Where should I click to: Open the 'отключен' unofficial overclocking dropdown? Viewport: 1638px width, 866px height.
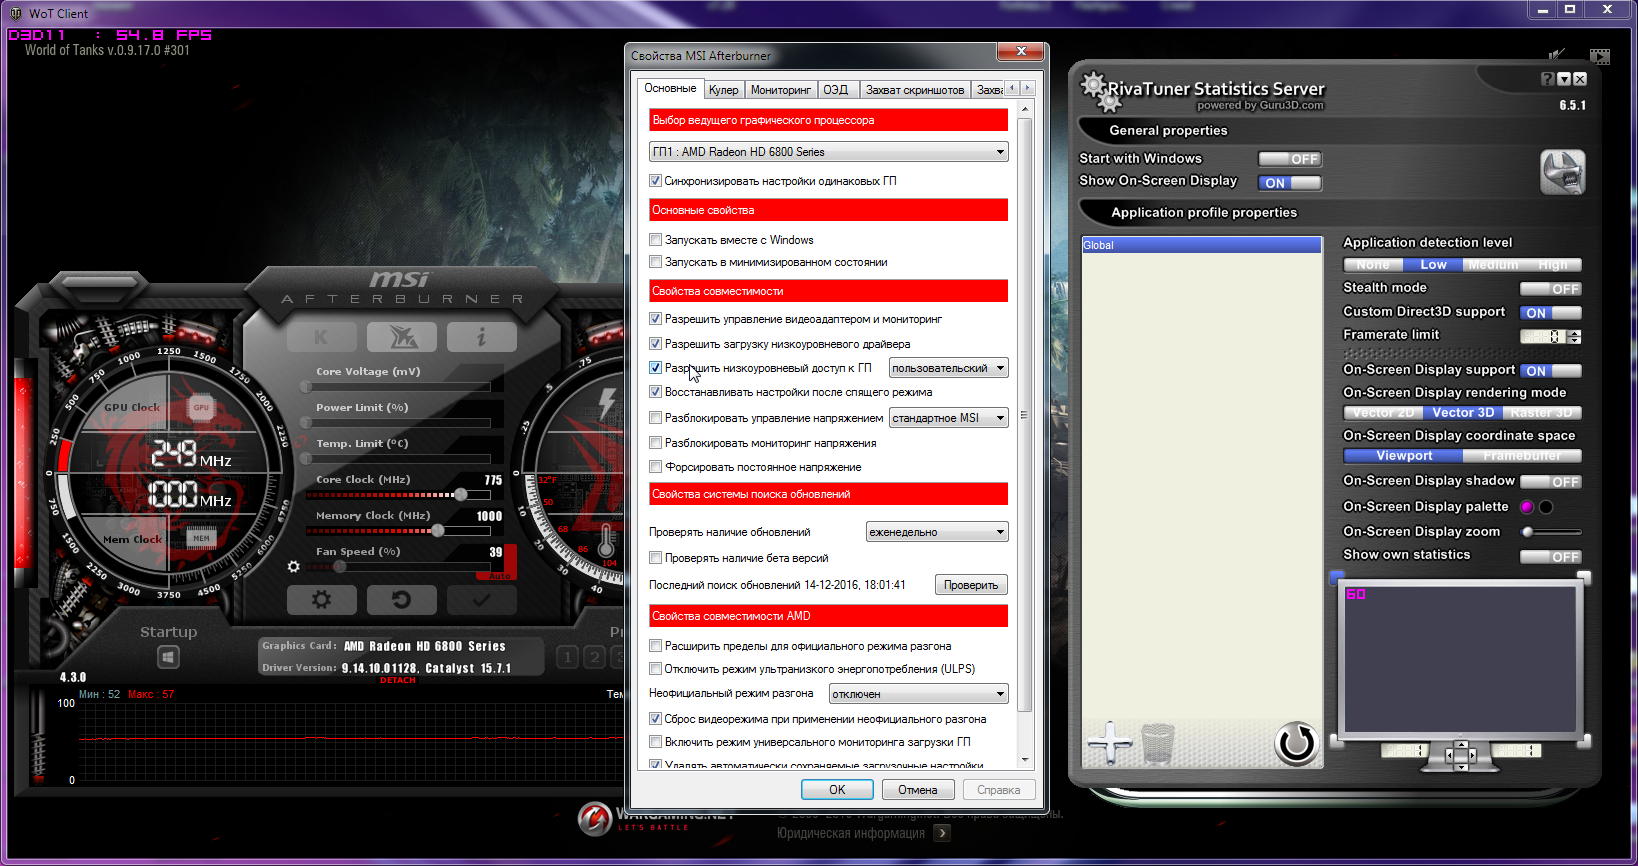click(917, 694)
